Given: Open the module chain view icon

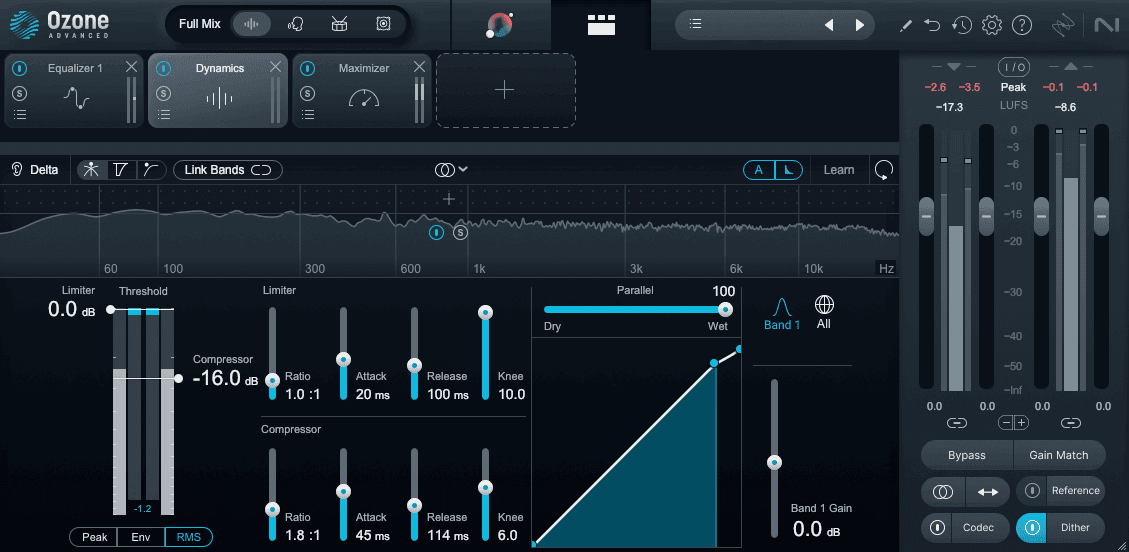Looking at the screenshot, I should (x=601, y=24).
